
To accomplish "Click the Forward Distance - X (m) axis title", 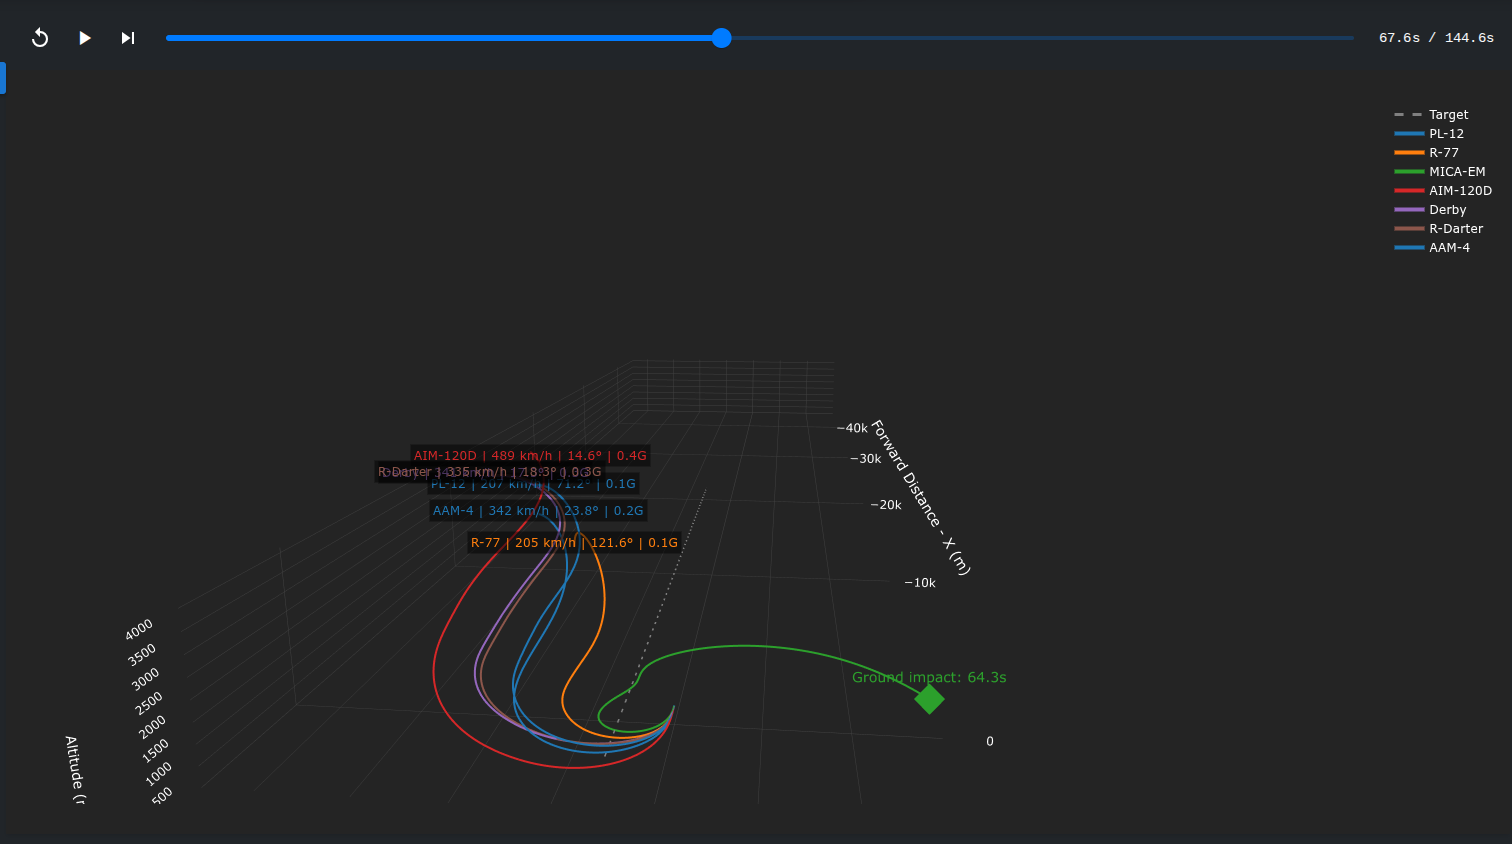I will (x=920, y=497).
